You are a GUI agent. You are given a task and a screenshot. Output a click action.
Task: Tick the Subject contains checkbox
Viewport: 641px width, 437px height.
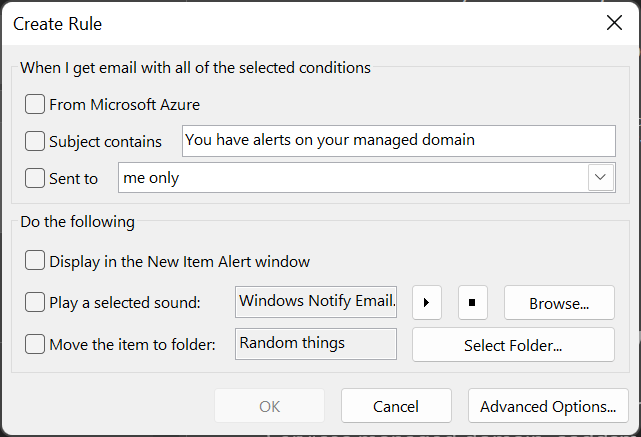point(35,141)
